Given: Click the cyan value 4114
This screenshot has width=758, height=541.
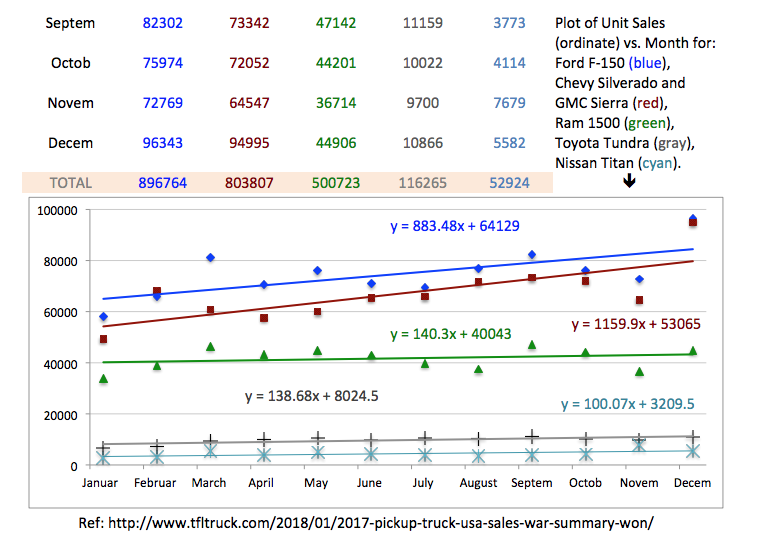Looking at the screenshot, I should pyautogui.click(x=509, y=63).
